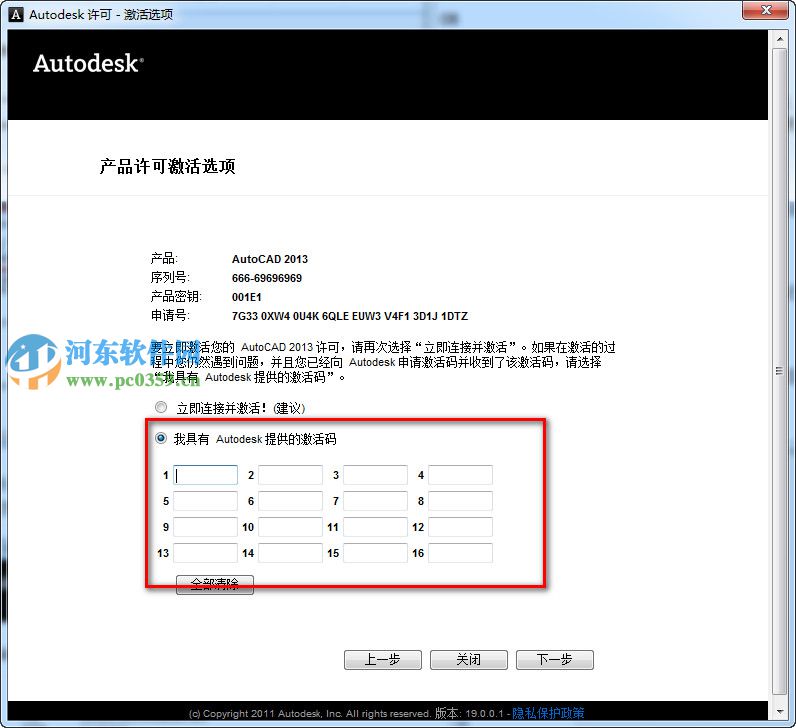Click activation code field 12
The image size is (796, 728).
460,527
